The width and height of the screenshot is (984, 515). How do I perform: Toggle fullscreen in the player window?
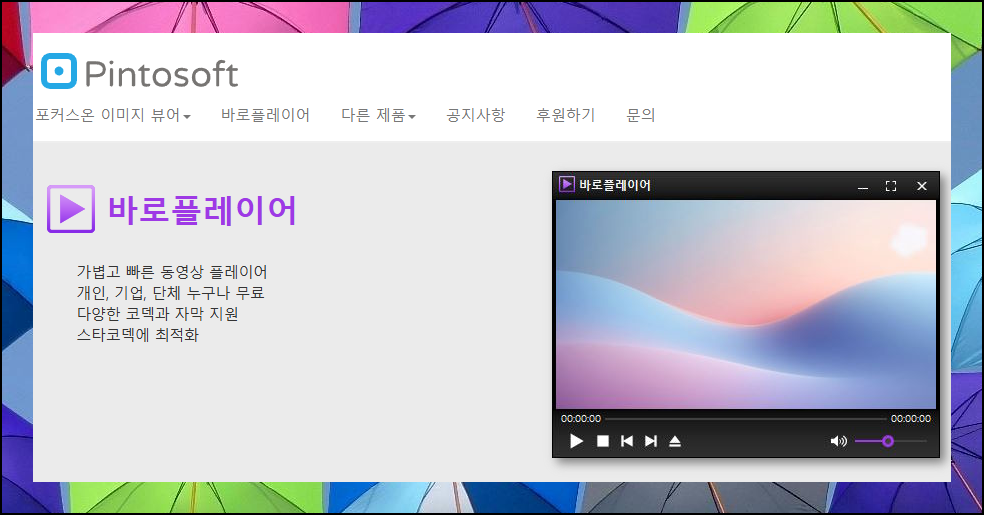click(890, 186)
